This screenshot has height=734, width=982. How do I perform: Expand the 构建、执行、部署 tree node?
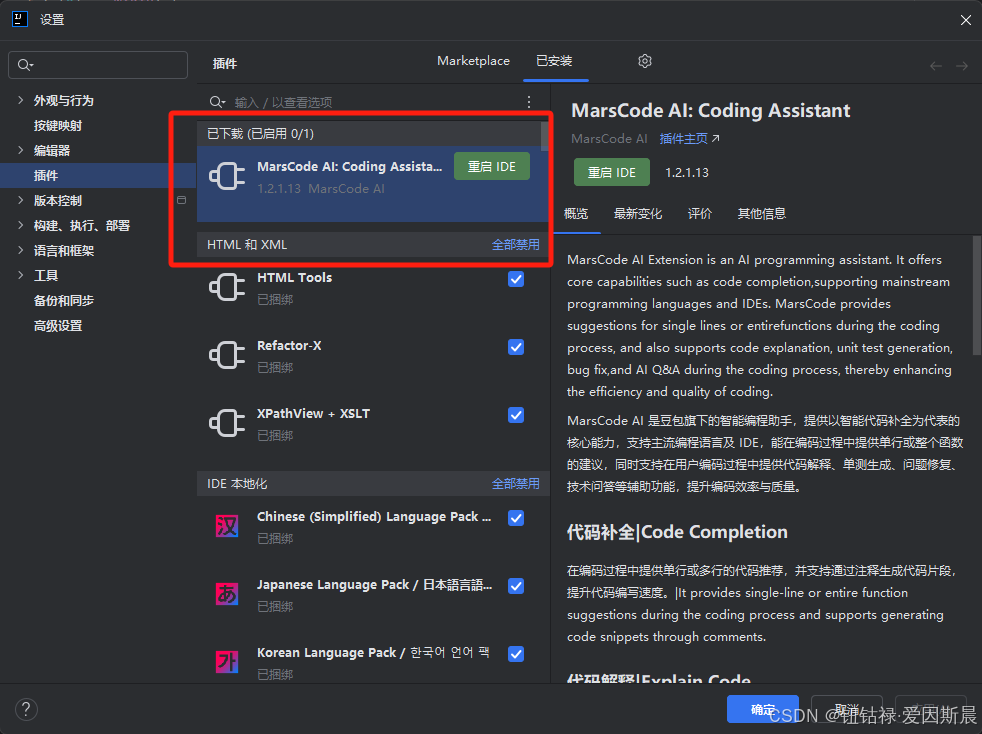pyautogui.click(x=21, y=225)
